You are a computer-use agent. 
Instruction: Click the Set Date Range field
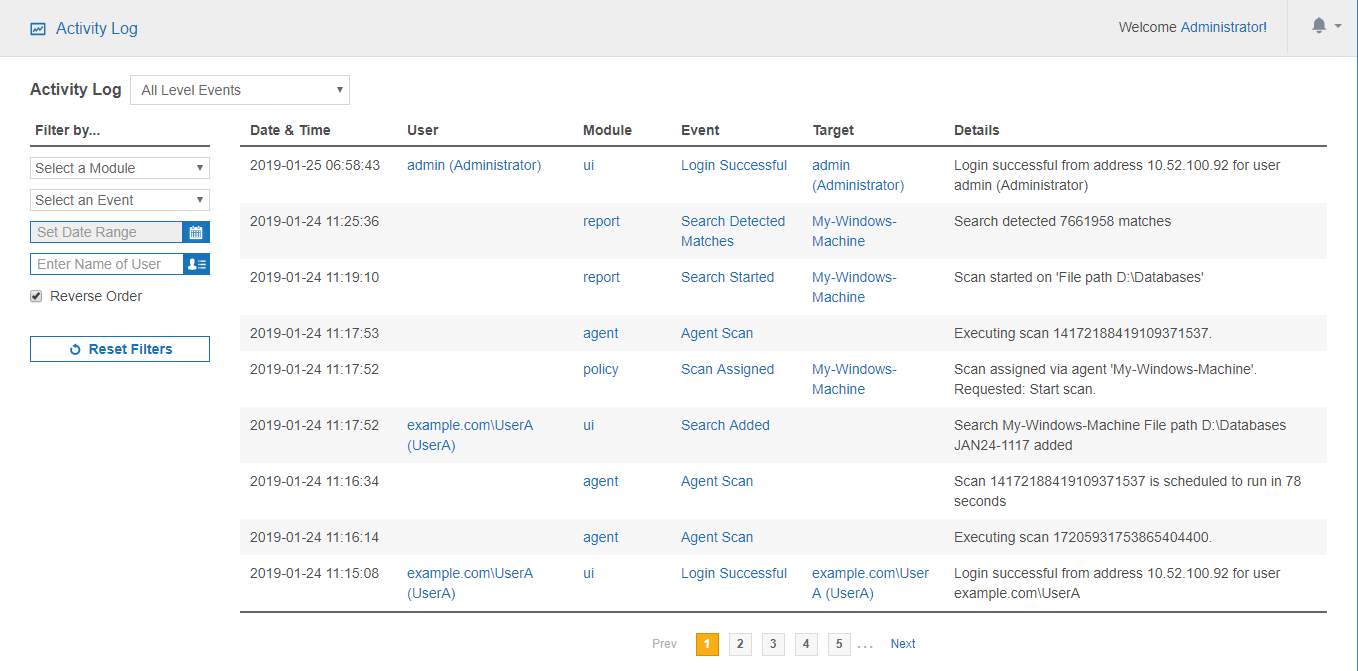pyautogui.click(x=107, y=232)
